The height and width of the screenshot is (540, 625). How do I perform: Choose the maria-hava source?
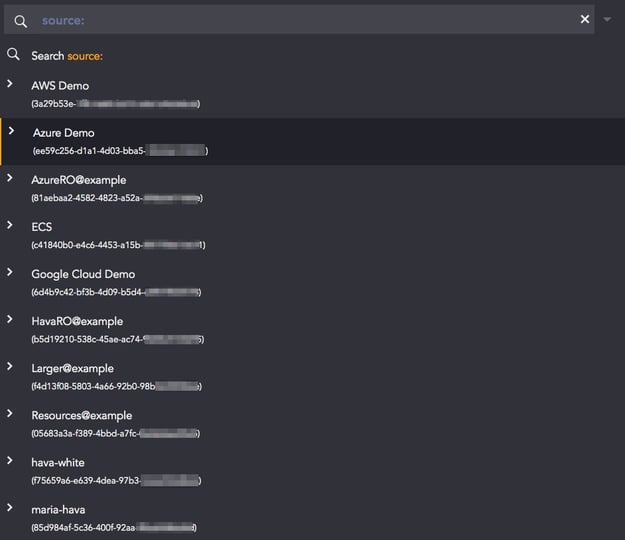58,510
